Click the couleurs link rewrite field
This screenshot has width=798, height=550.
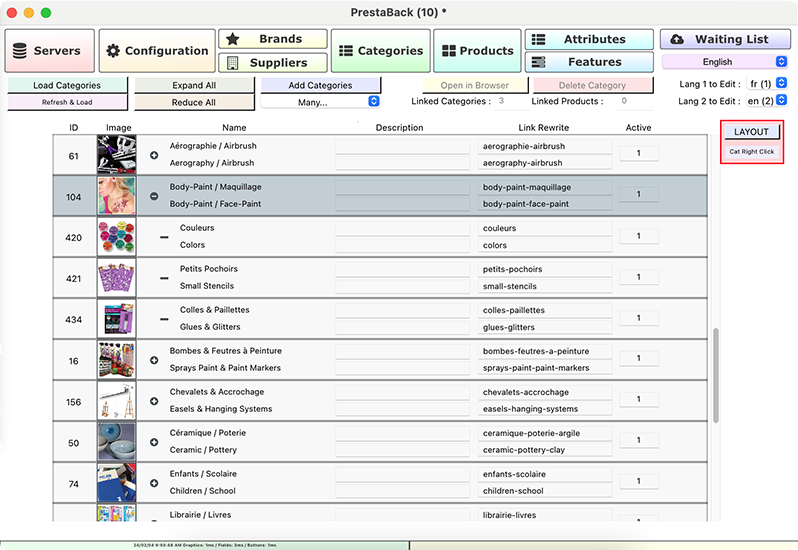point(545,228)
